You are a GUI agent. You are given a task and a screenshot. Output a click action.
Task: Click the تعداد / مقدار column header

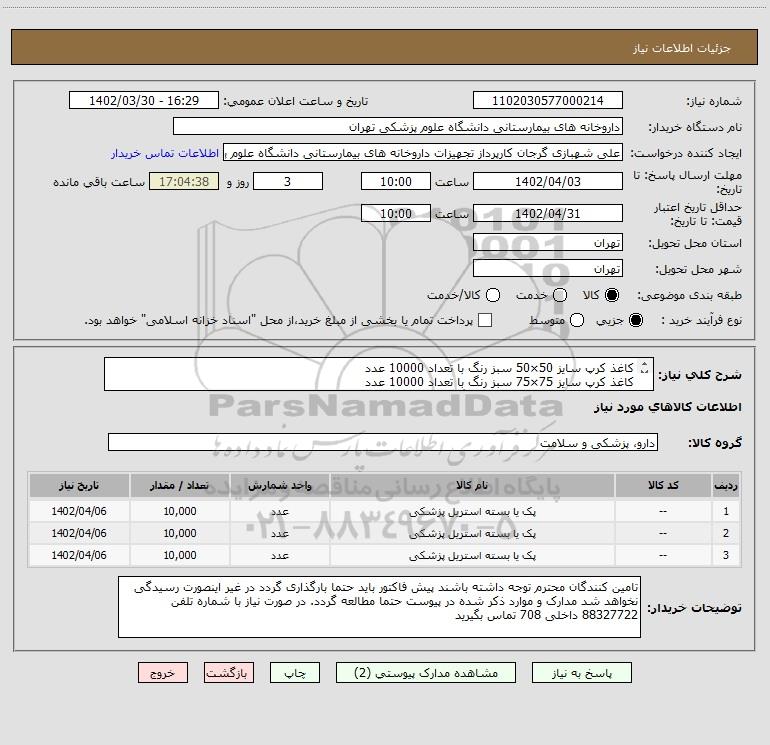point(180,486)
